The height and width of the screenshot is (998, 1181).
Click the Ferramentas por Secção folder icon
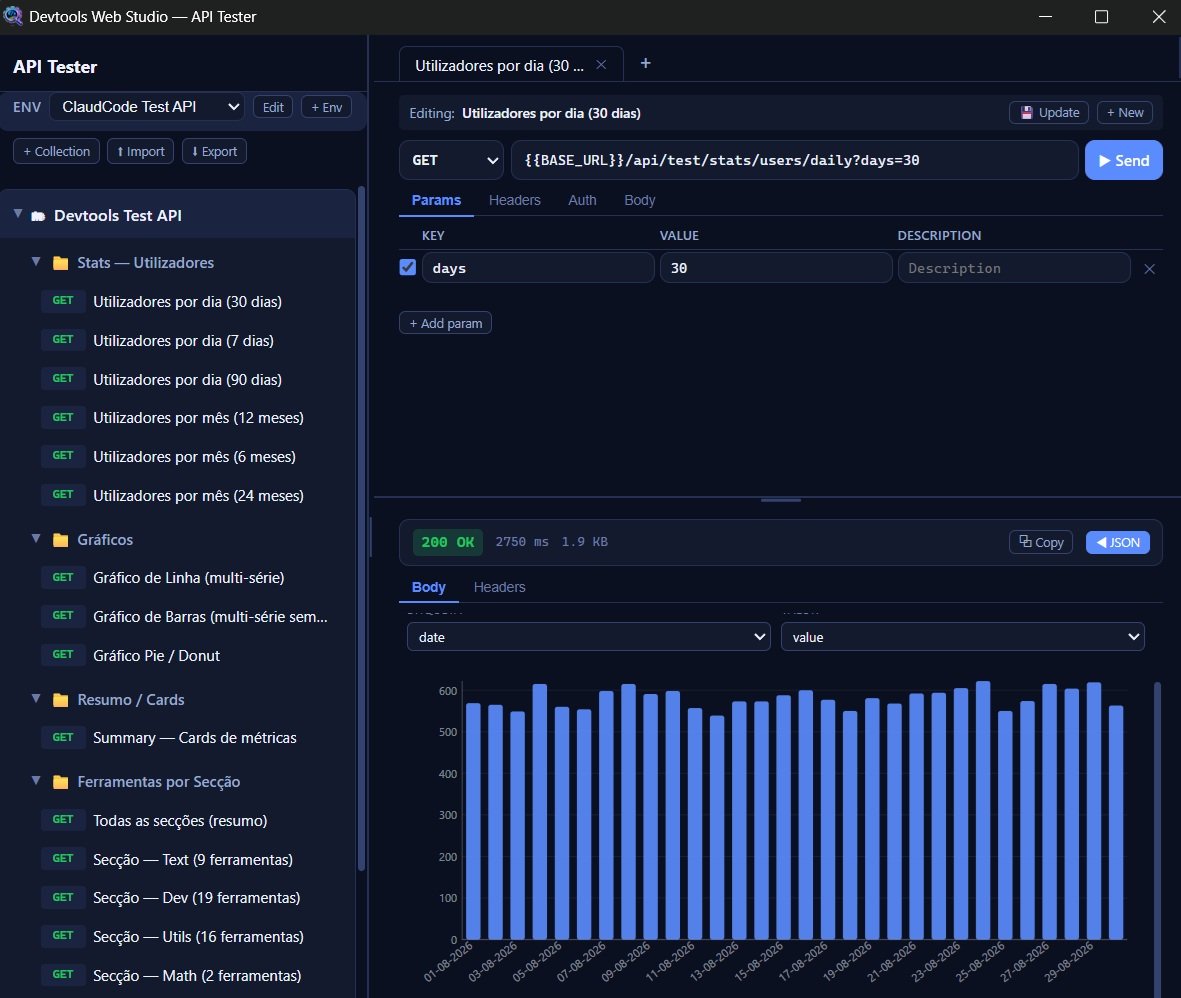pos(61,782)
